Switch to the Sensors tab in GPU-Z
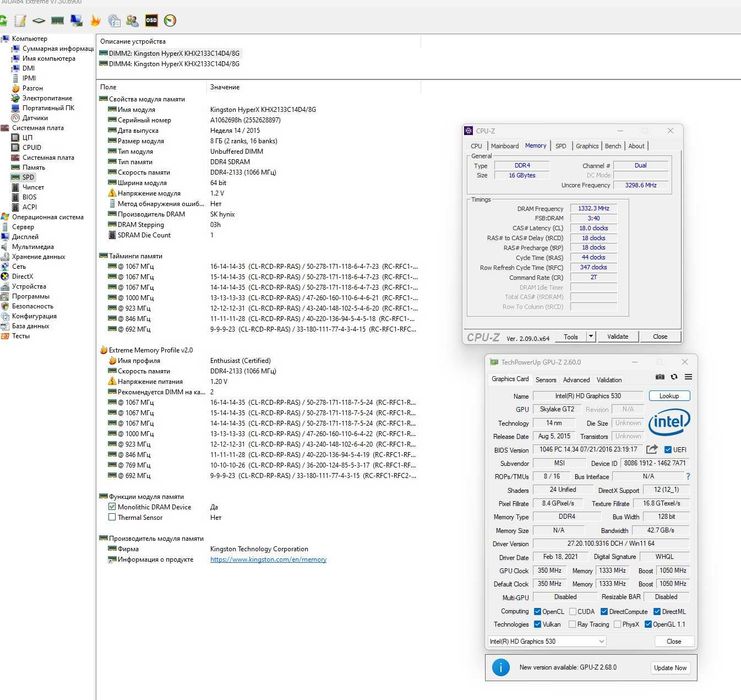The width and height of the screenshot is (741, 700). tap(546, 380)
